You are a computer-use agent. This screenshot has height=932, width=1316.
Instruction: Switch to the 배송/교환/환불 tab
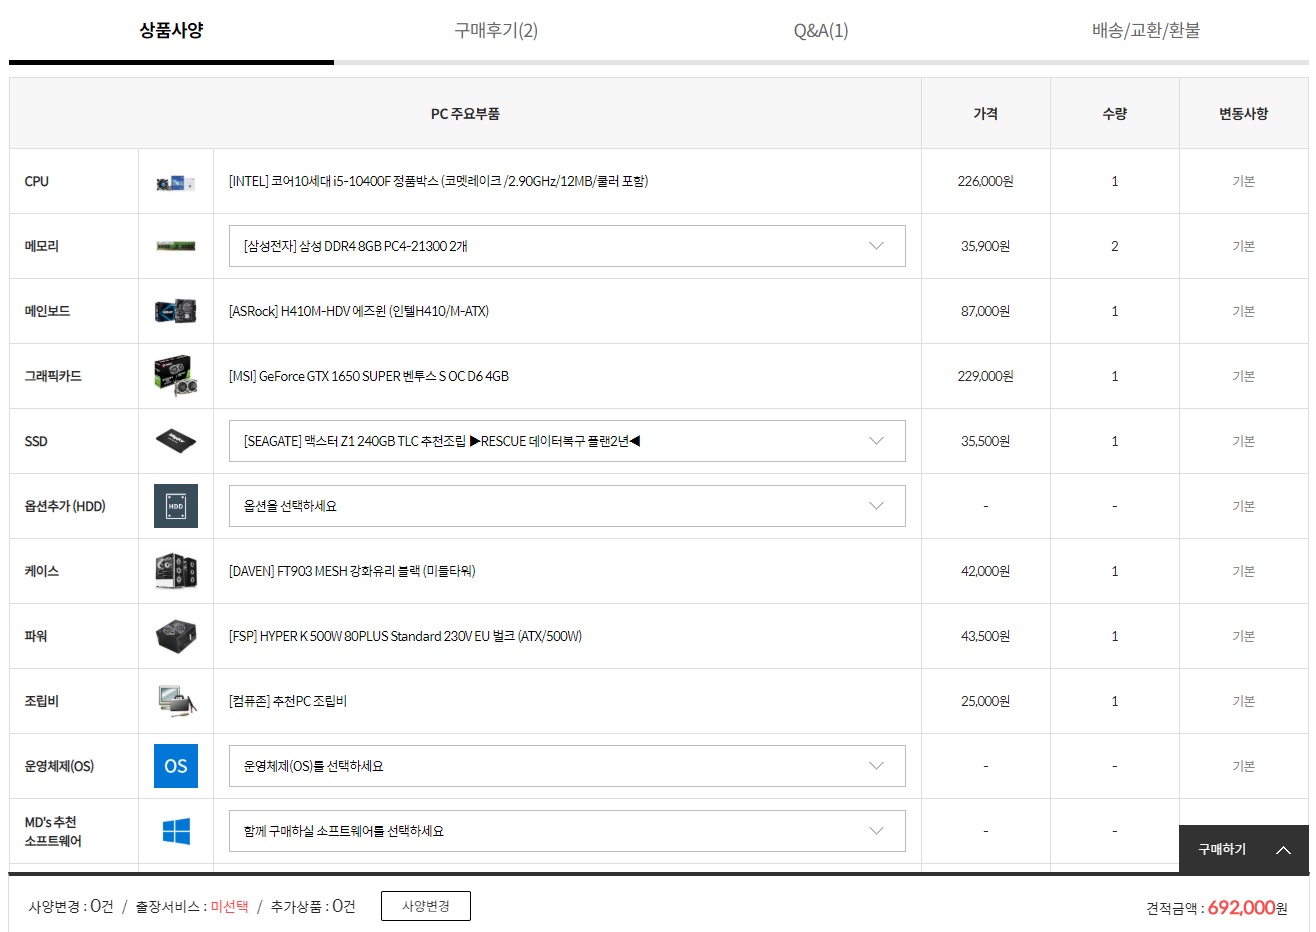1146,30
